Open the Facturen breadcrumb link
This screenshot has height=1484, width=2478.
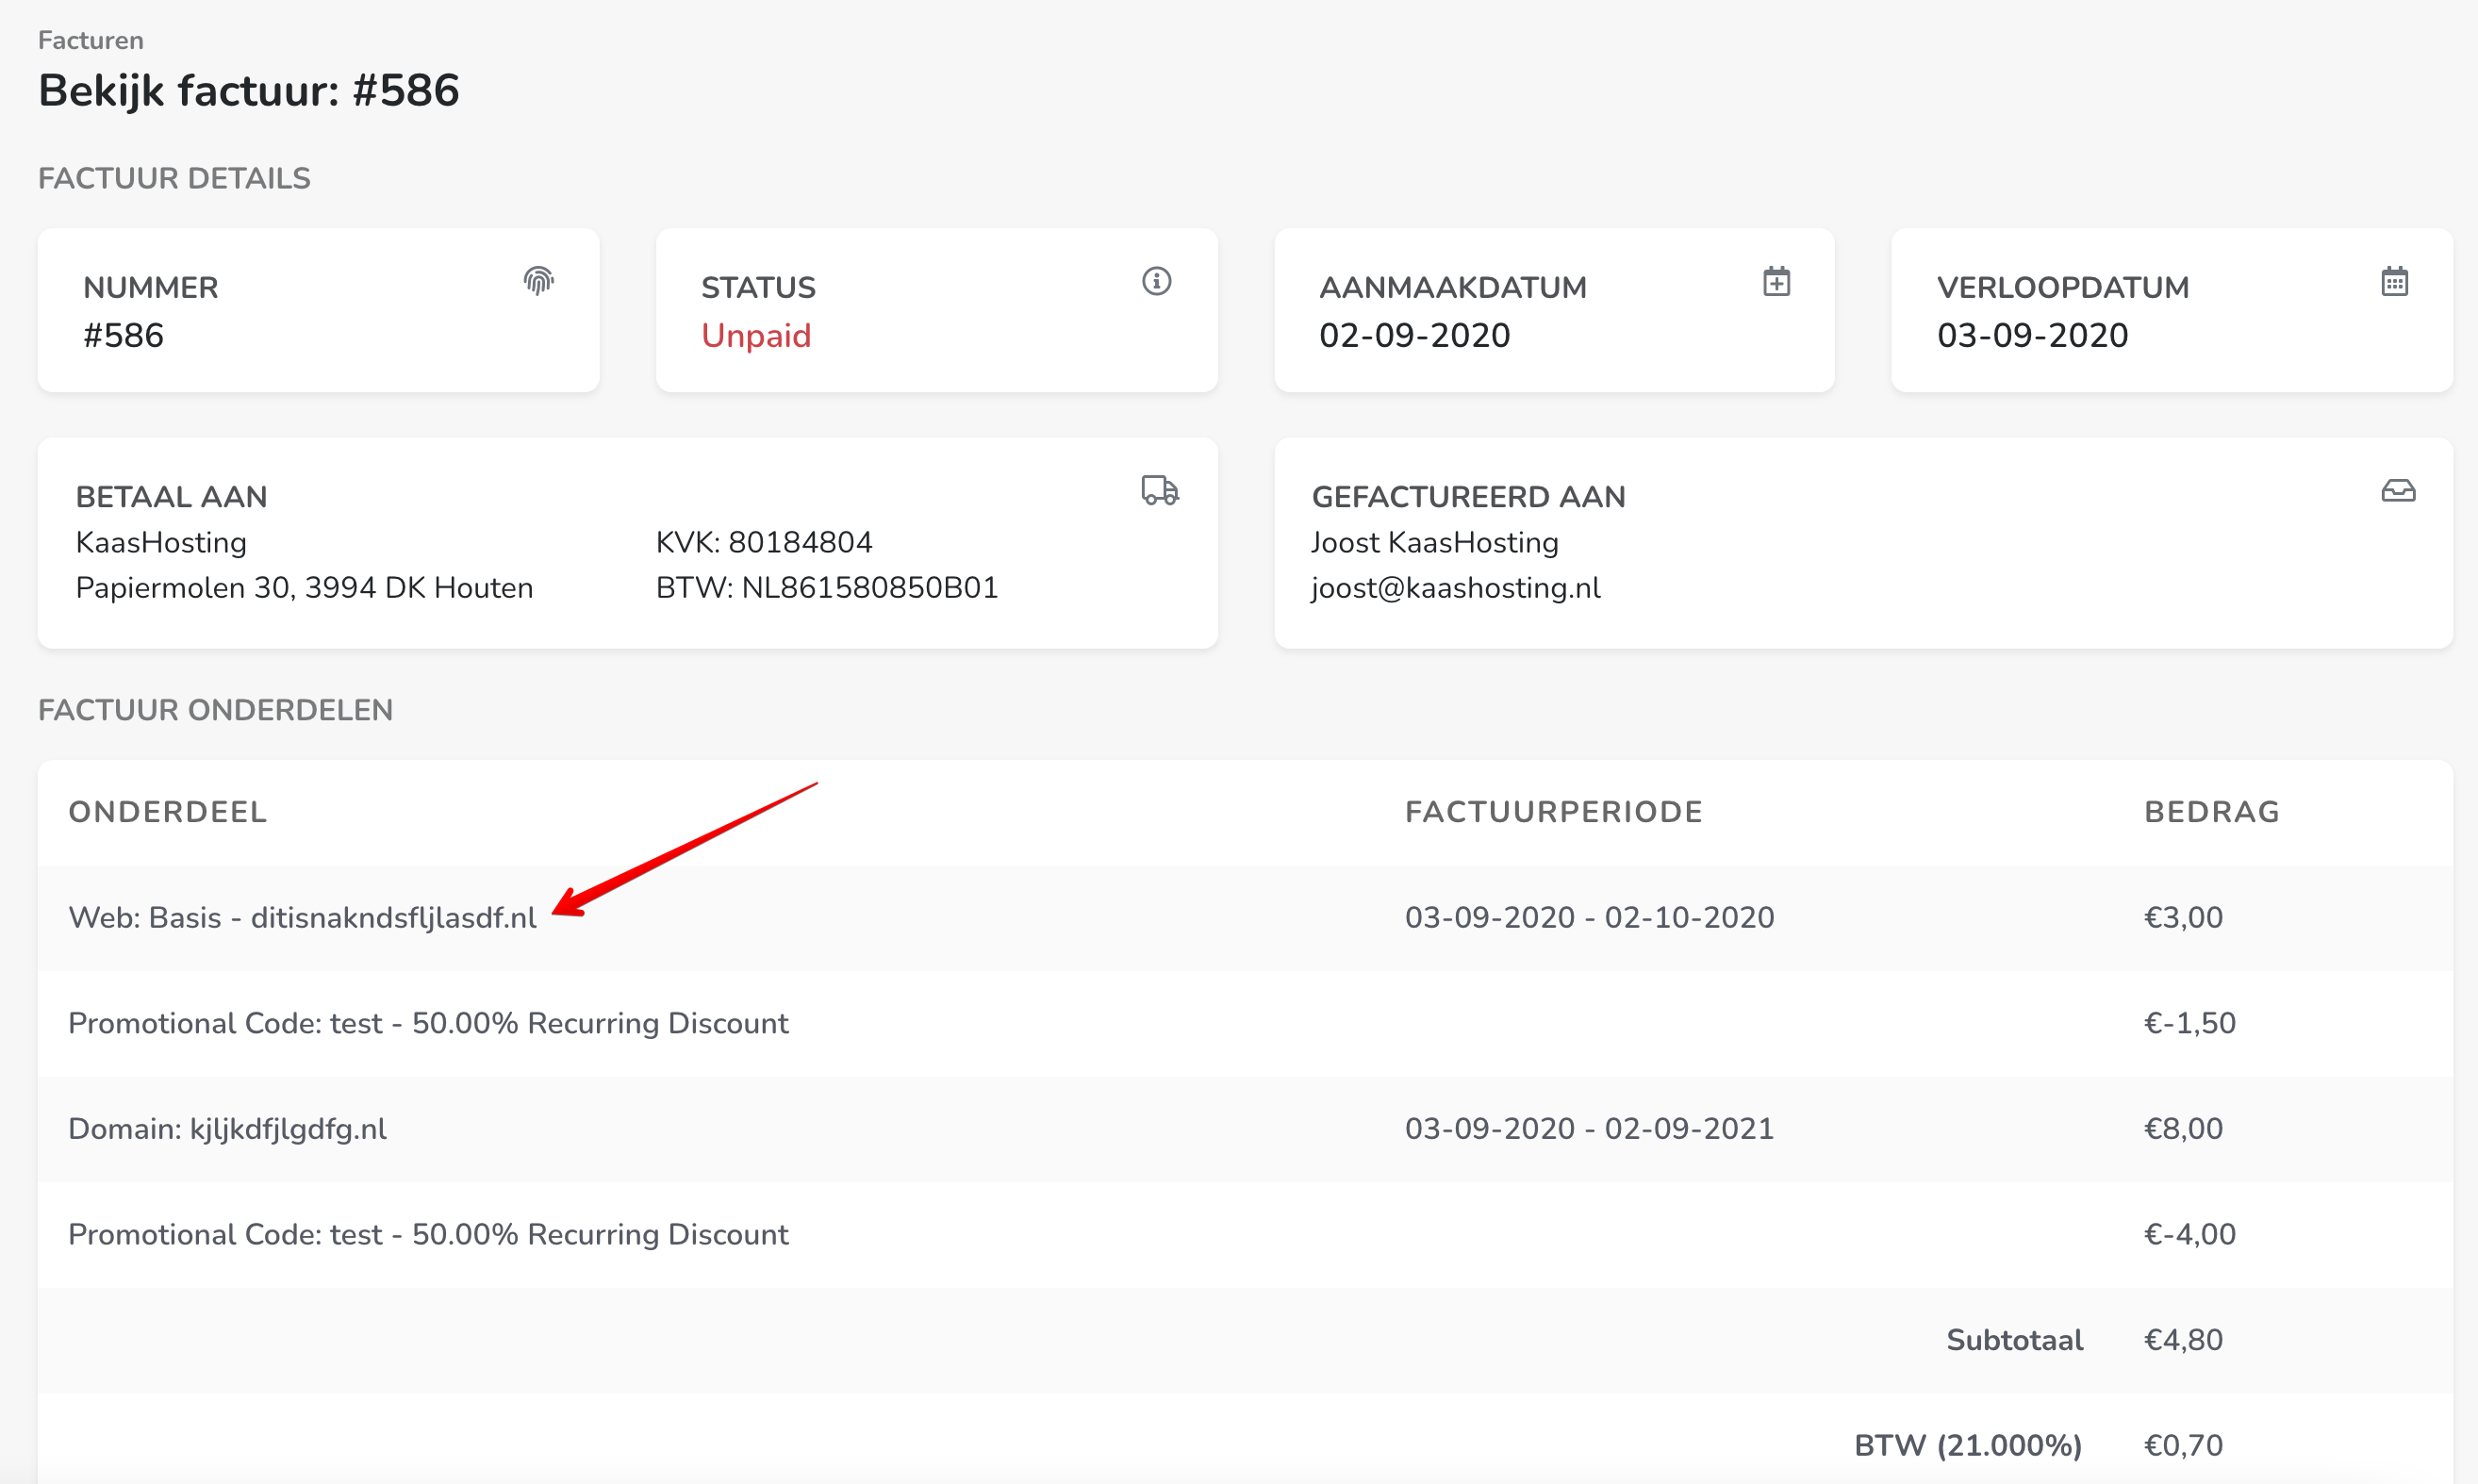coord(91,40)
